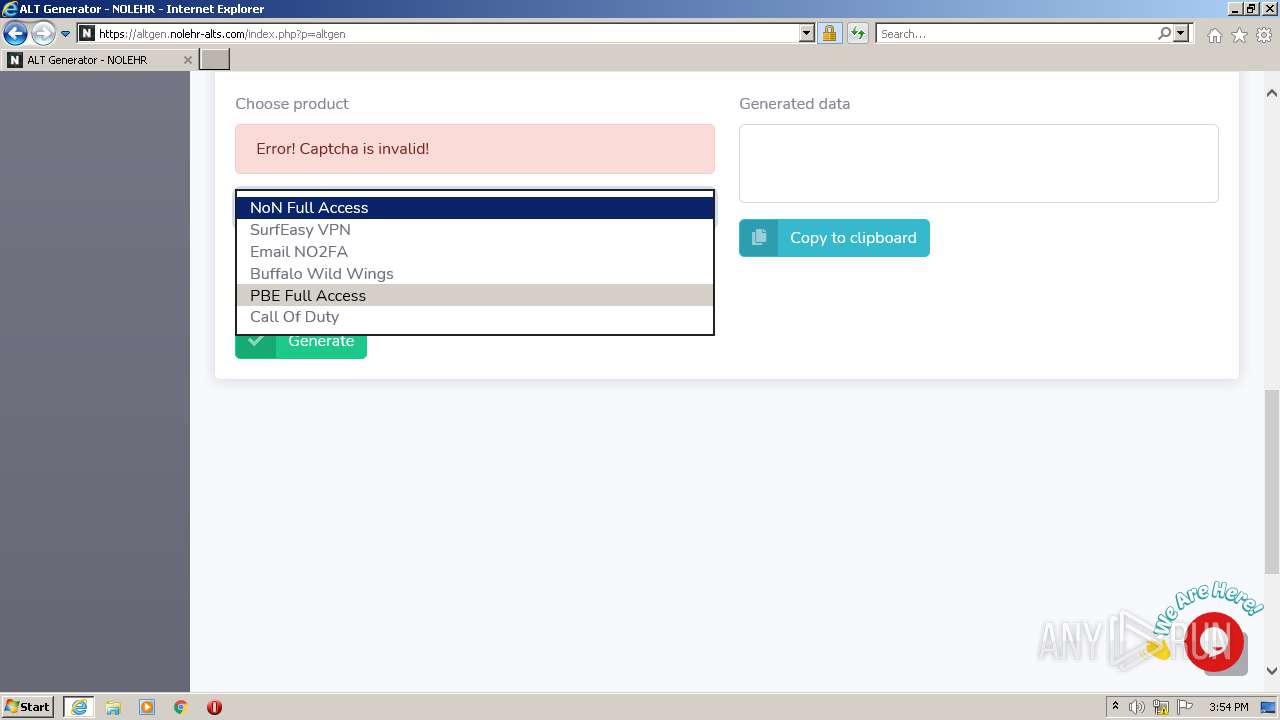Click the page scrollbar up arrow
The image size is (1280, 720).
click(x=1272, y=93)
